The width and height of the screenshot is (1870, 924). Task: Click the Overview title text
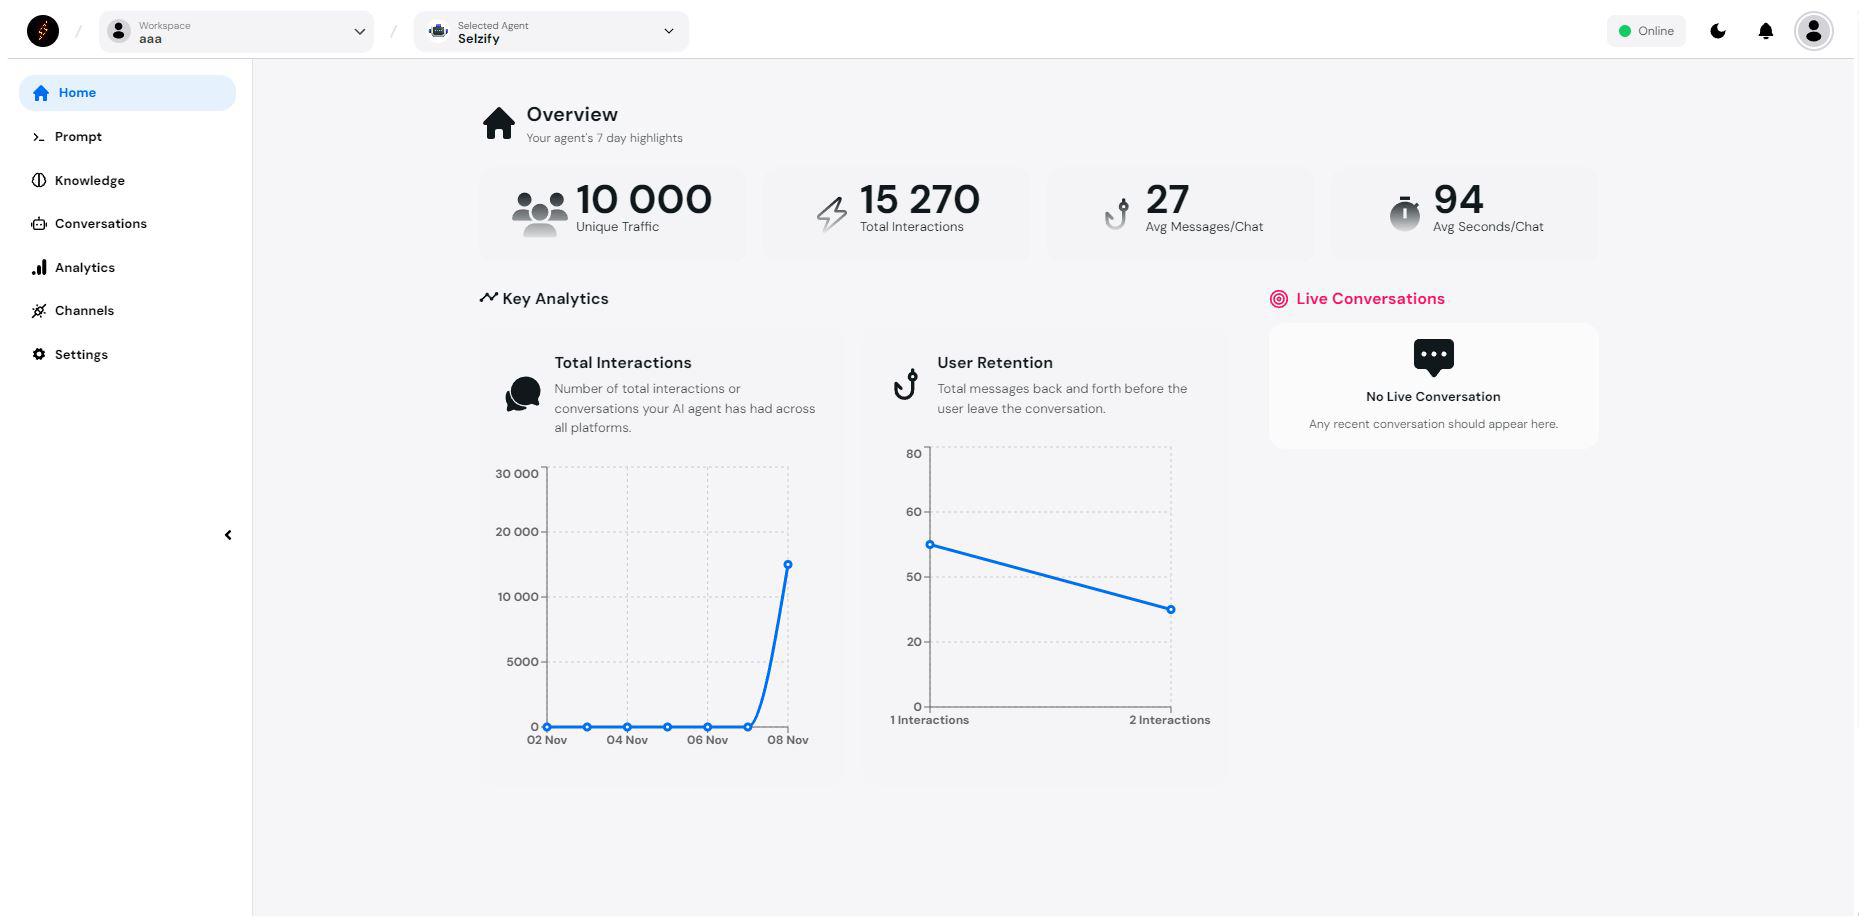pos(572,114)
